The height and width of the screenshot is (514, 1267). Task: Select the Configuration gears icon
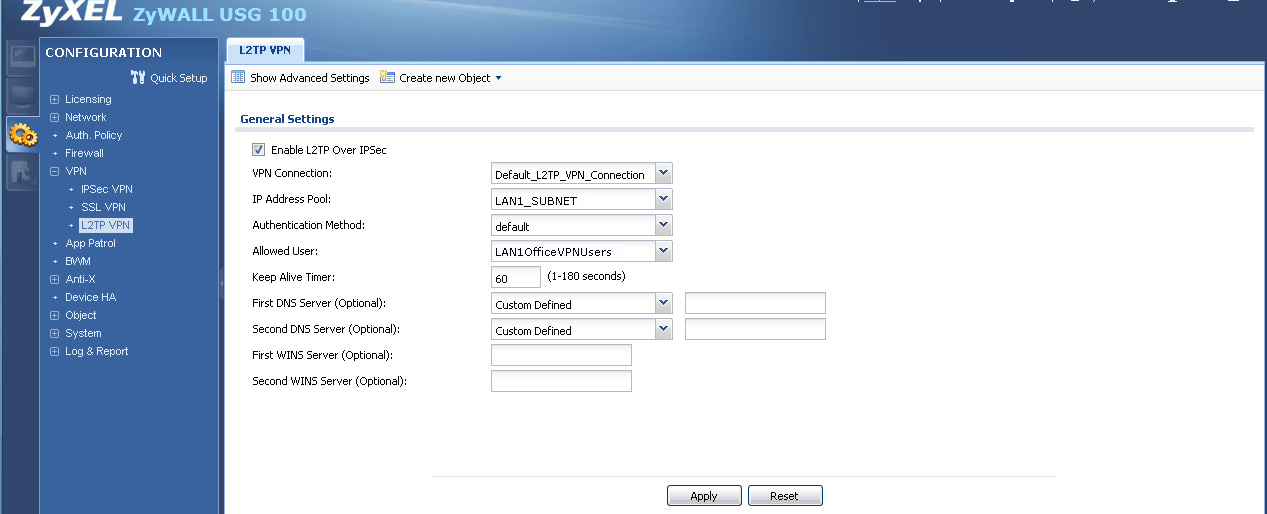(22, 134)
